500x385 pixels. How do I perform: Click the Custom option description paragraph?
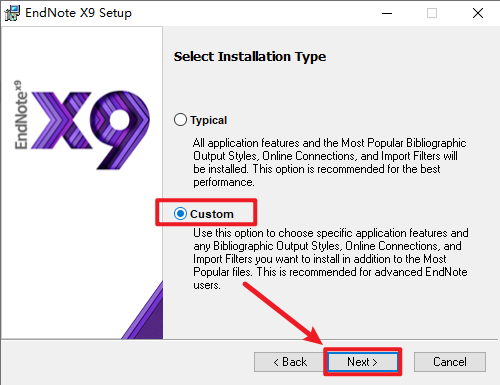click(x=331, y=259)
